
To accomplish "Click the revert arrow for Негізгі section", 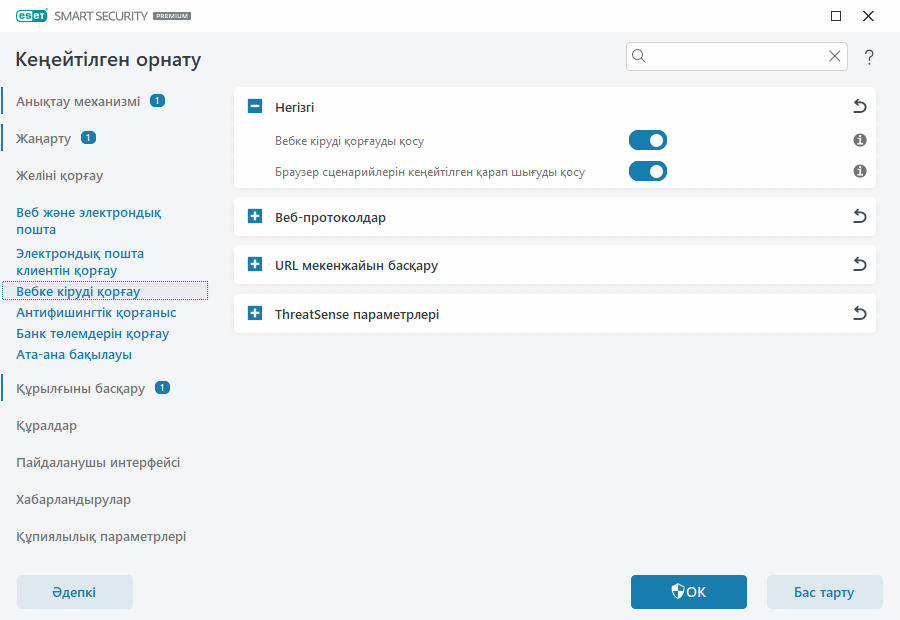I will [859, 107].
